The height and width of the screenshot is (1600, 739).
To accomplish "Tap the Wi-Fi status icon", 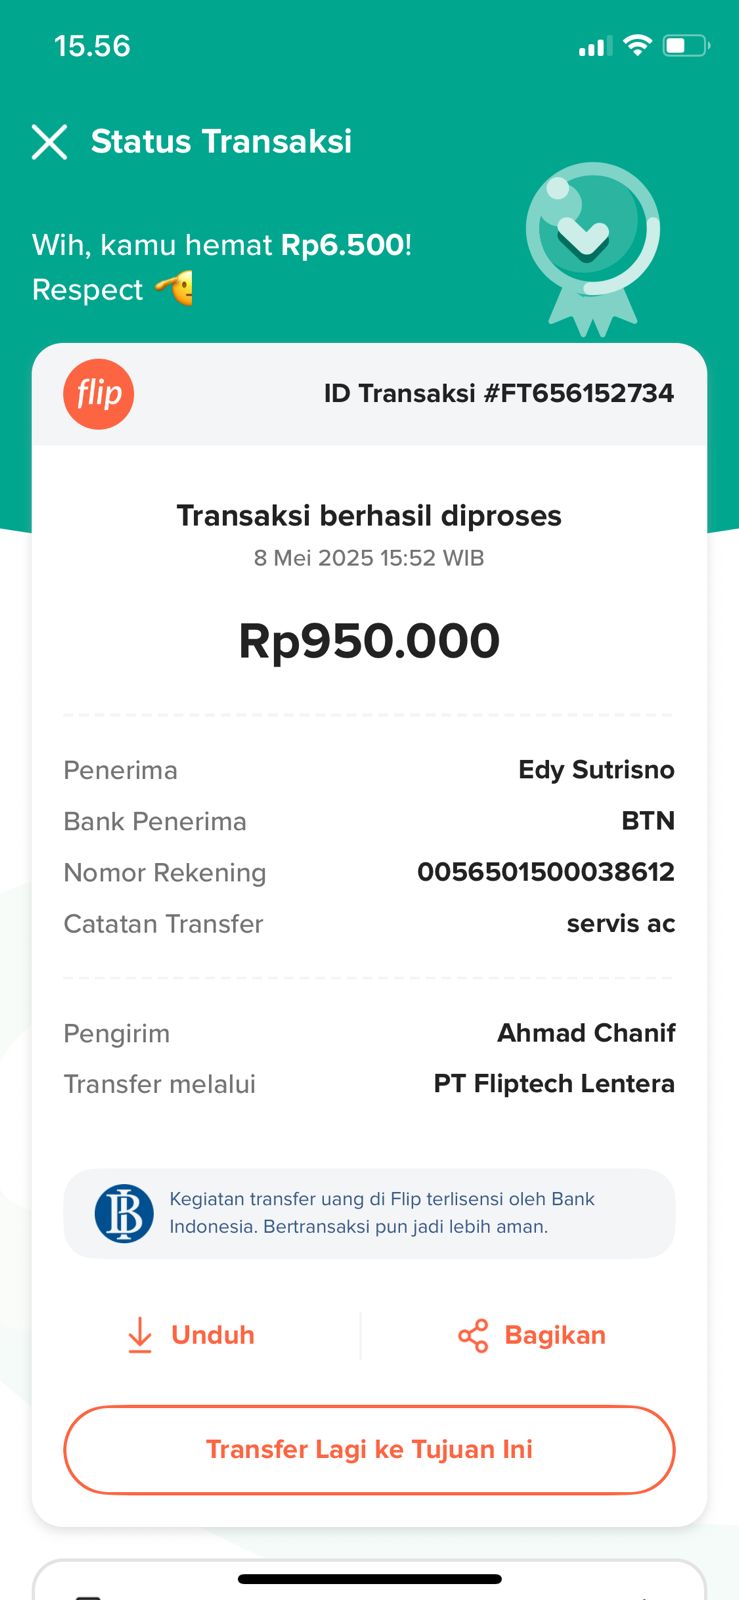I will [636, 46].
